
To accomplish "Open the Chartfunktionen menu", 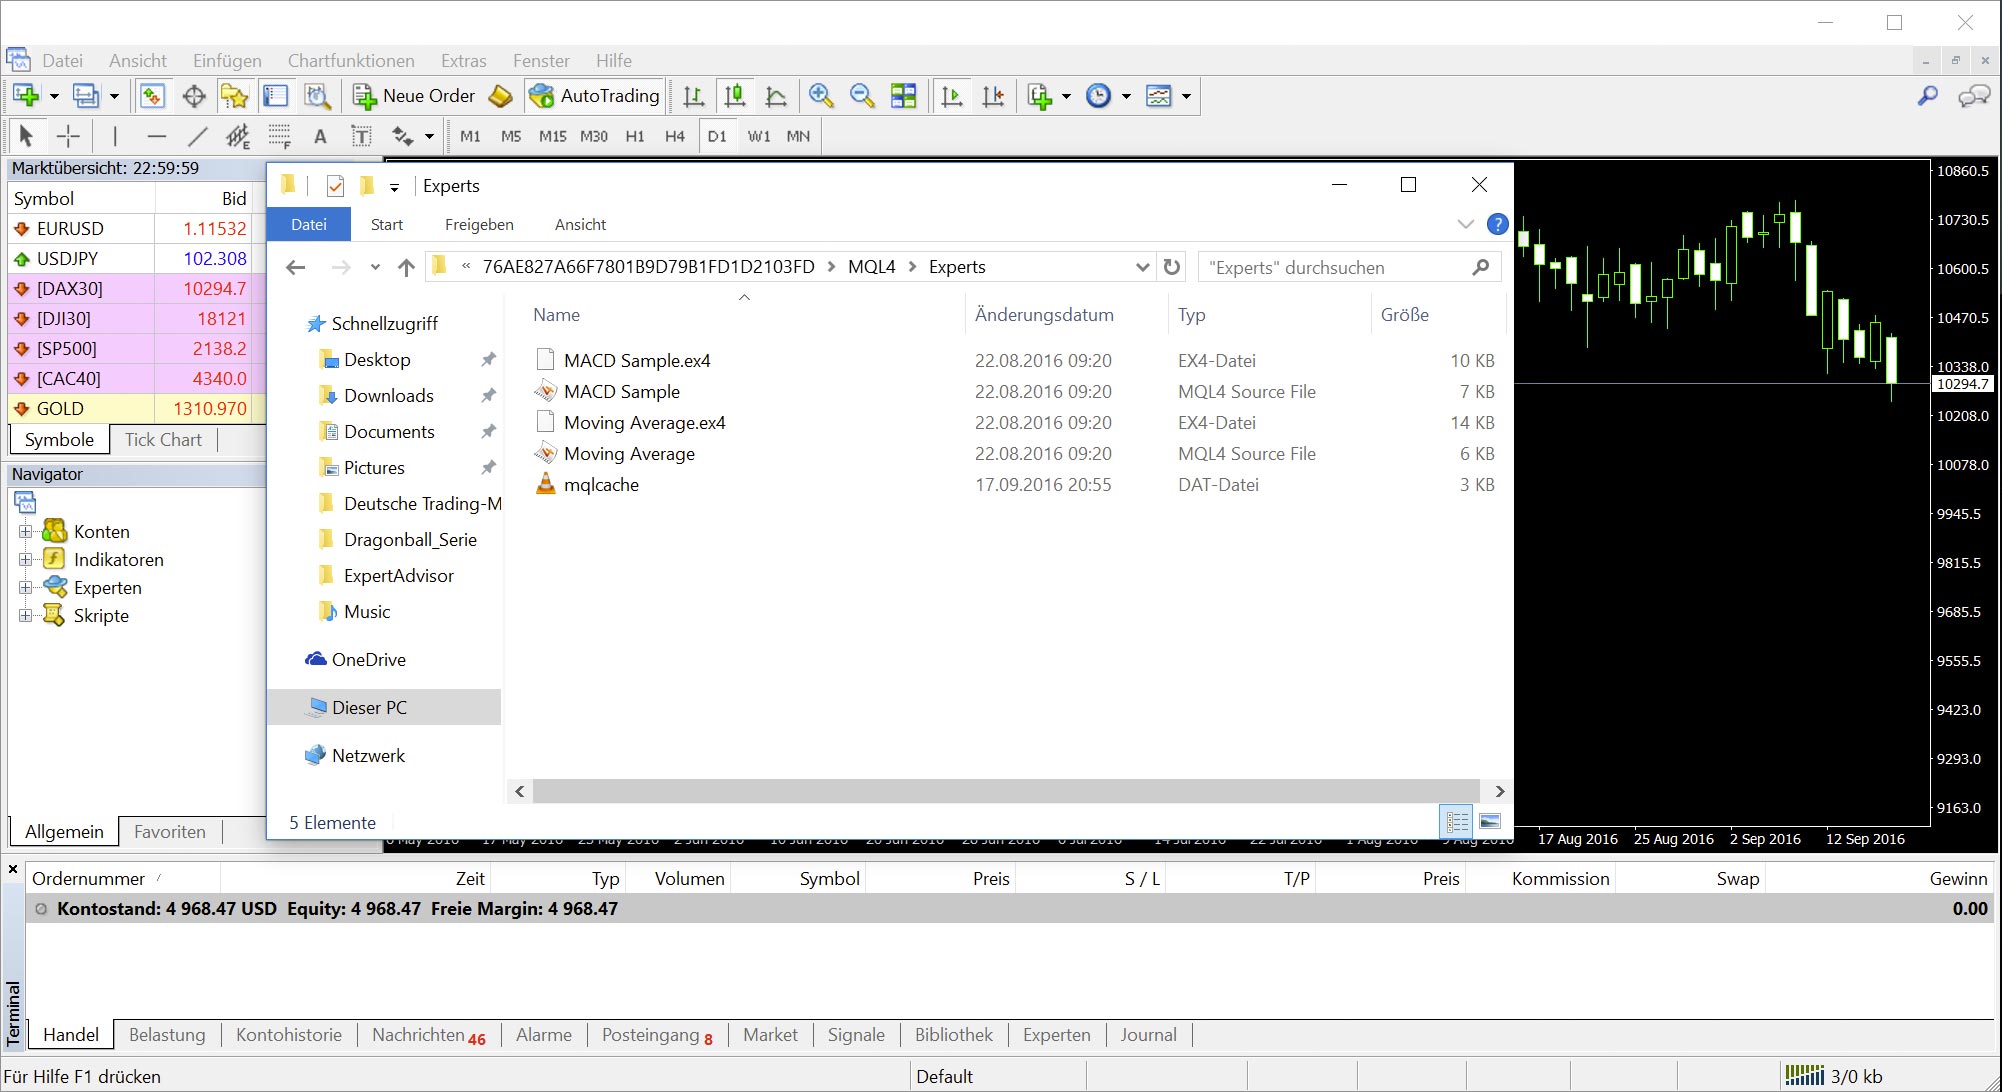I will click(x=351, y=61).
